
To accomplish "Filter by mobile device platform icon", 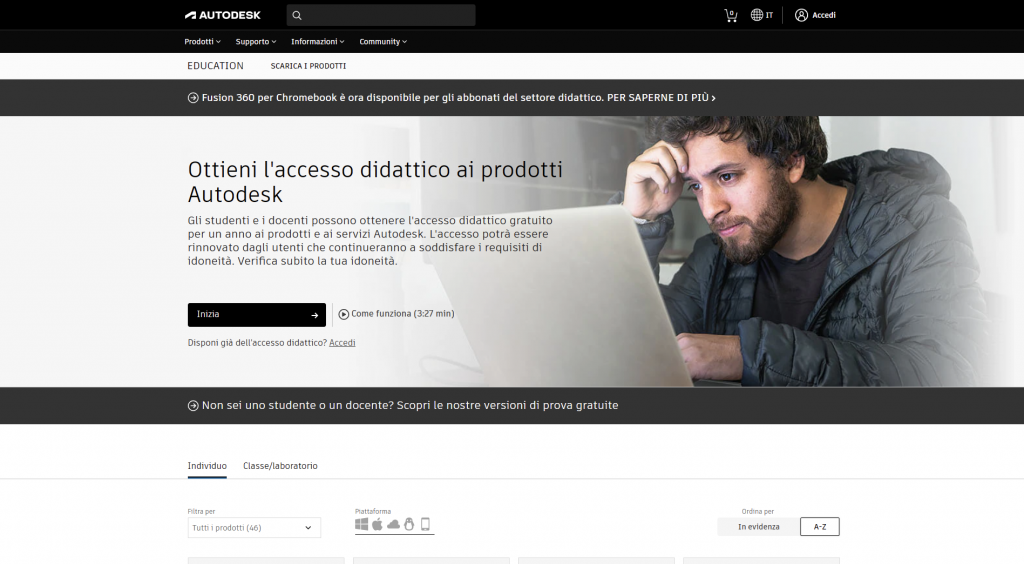I will (x=425, y=524).
